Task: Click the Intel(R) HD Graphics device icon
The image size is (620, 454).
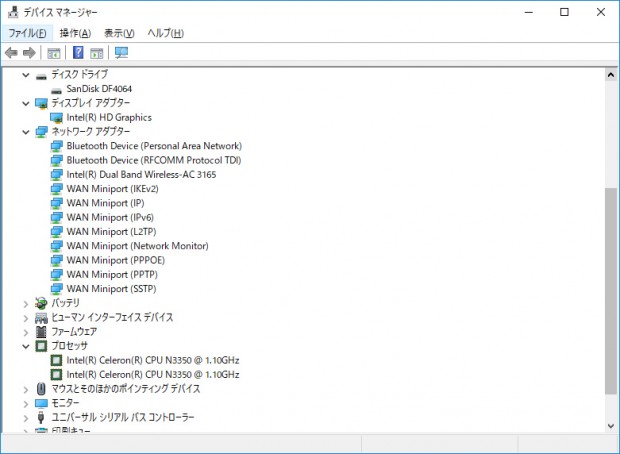Action: point(57,118)
